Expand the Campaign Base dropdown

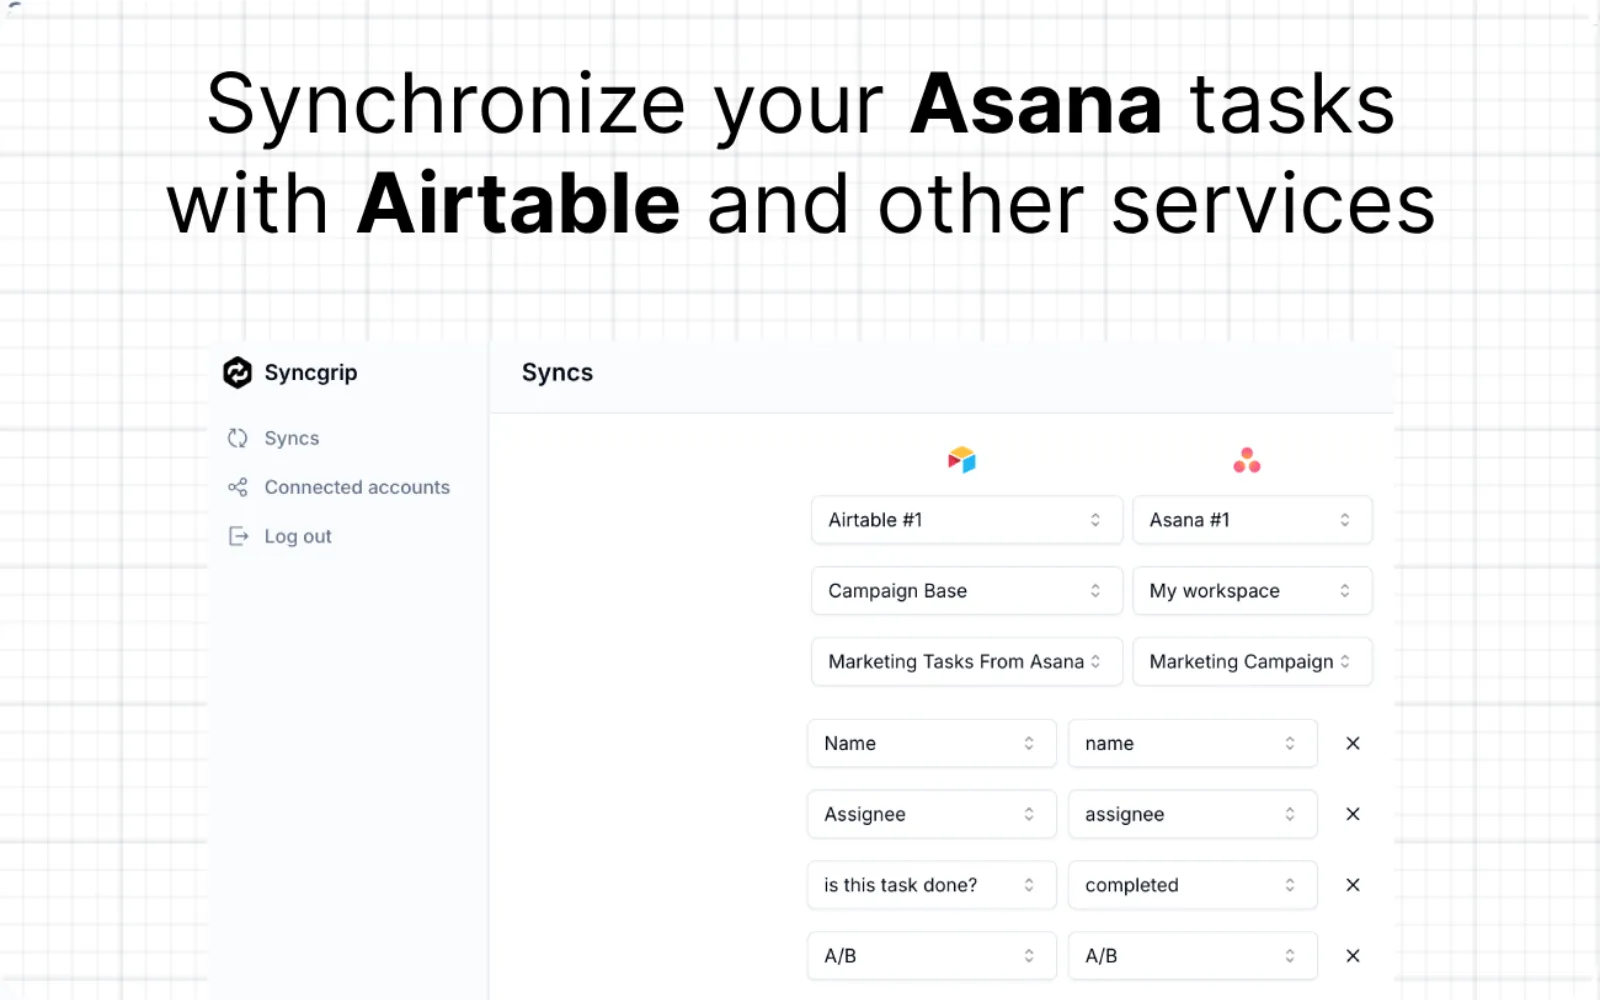pyautogui.click(x=966, y=591)
